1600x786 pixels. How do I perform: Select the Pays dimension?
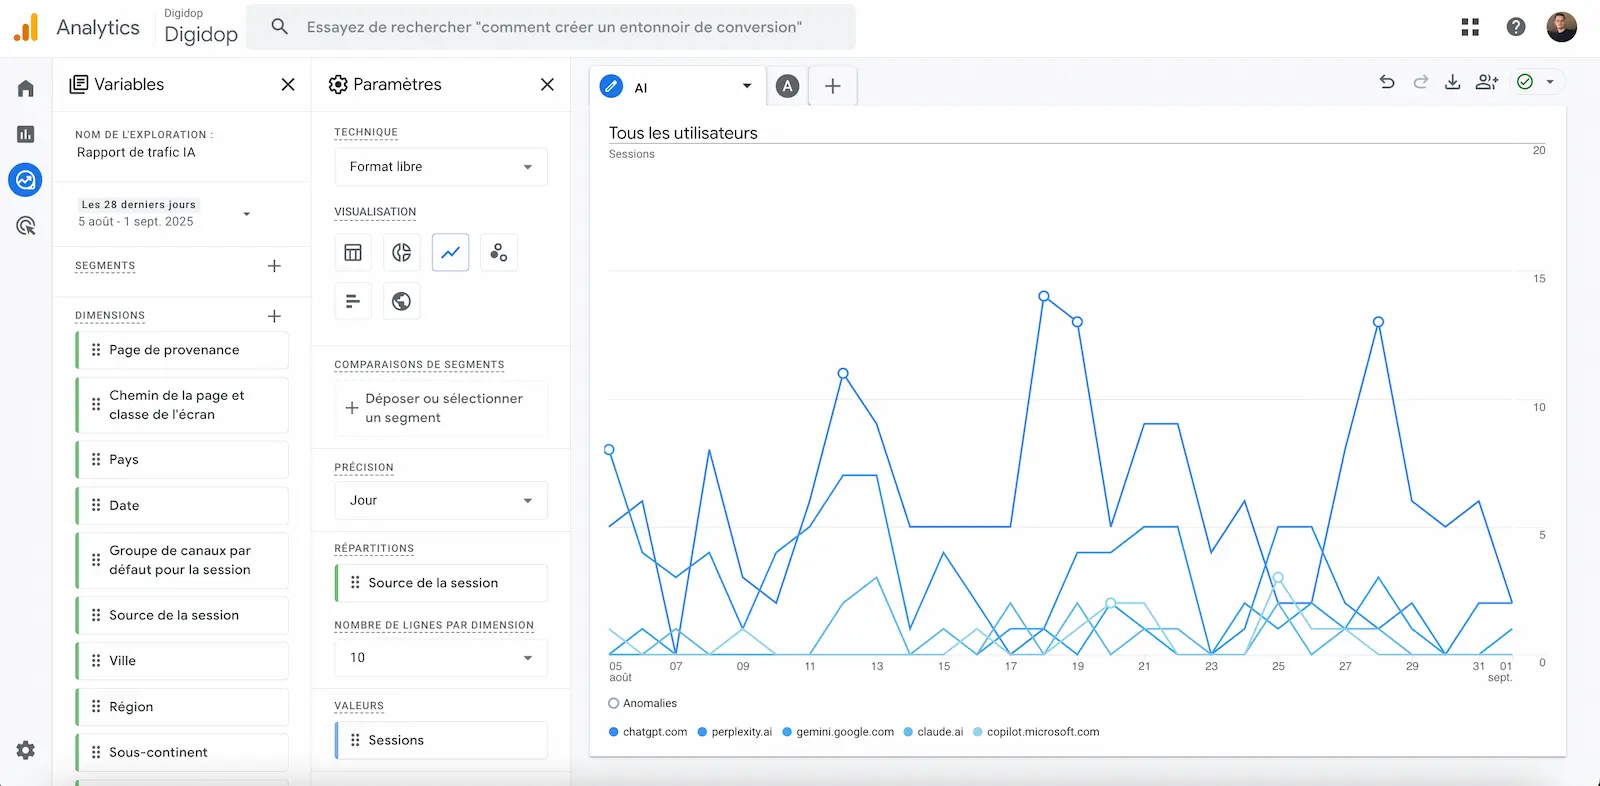(182, 460)
